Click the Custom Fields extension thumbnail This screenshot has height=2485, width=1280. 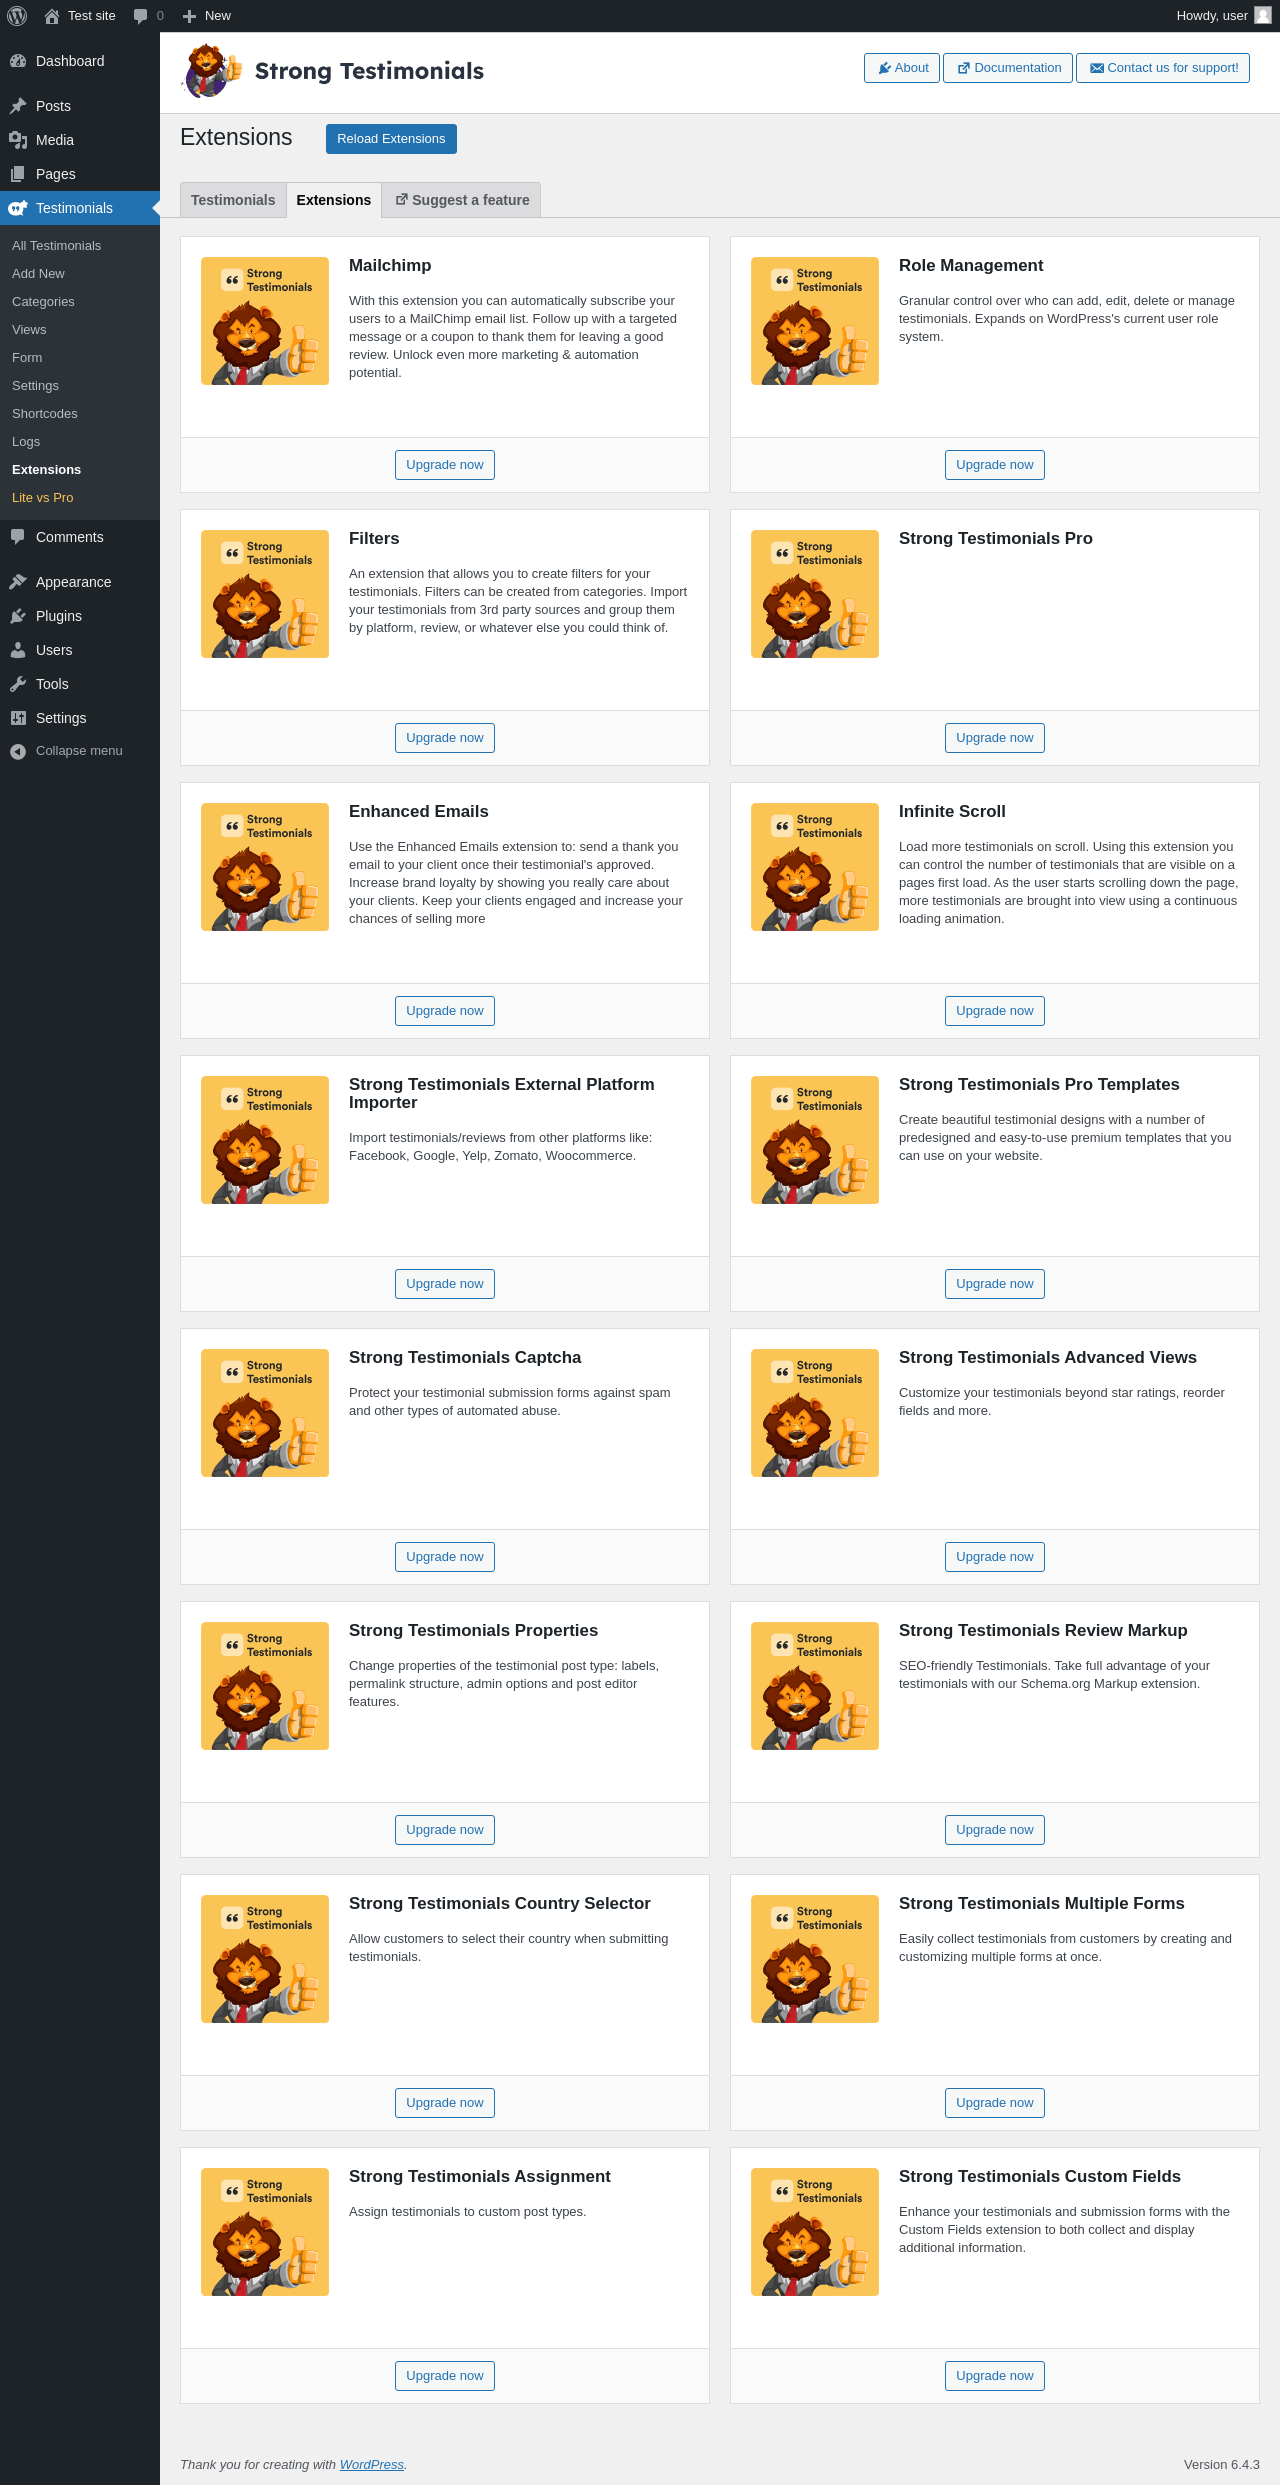click(x=815, y=2232)
